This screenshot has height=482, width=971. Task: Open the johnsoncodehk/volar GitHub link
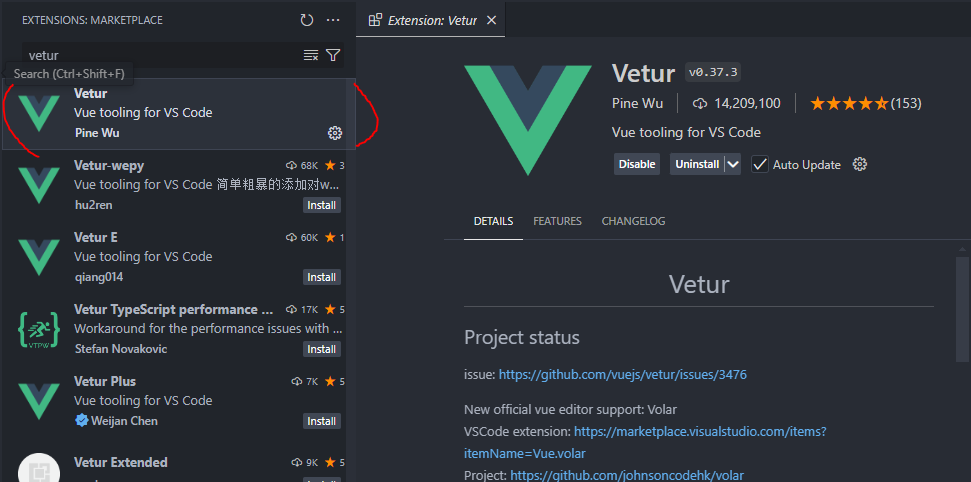(x=627, y=475)
